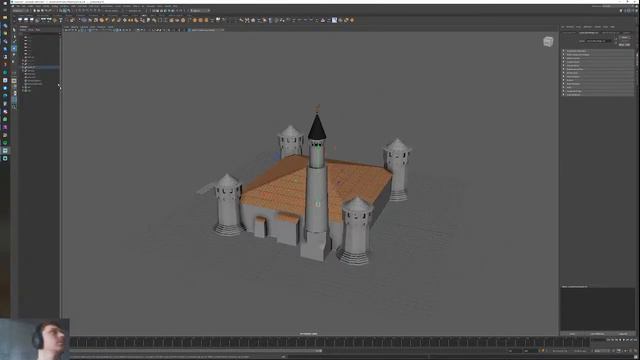
Task: Open the File menu in main menu bar
Action: tap(17, 6)
